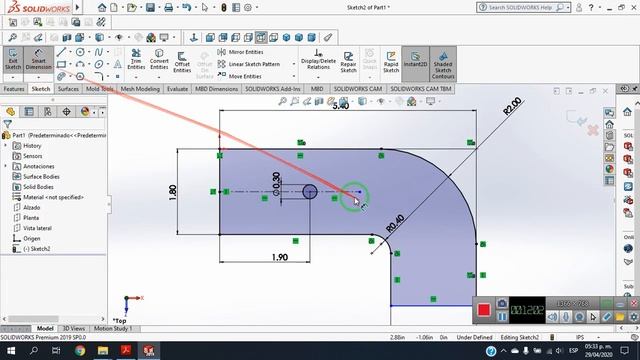Open the MBD Dimensions tab
This screenshot has width=640, height=360.
pyautogui.click(x=216, y=89)
